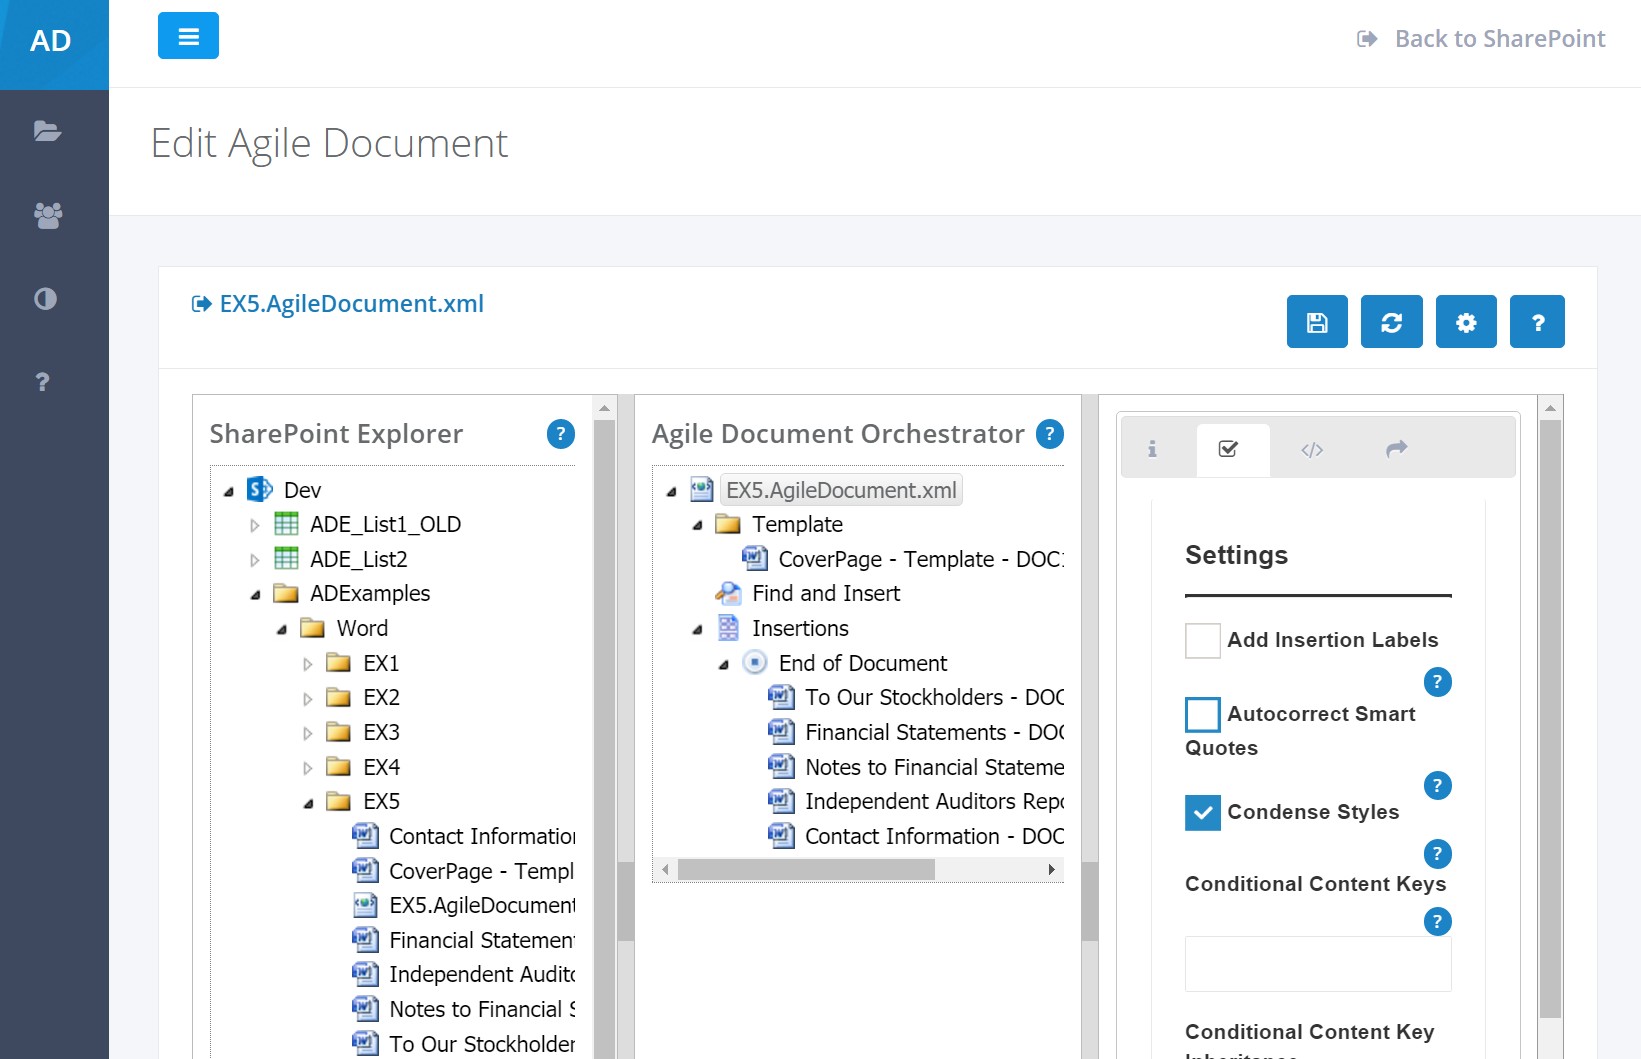Open the sidebar question mark help icon
This screenshot has height=1059, width=1641.
coord(42,382)
